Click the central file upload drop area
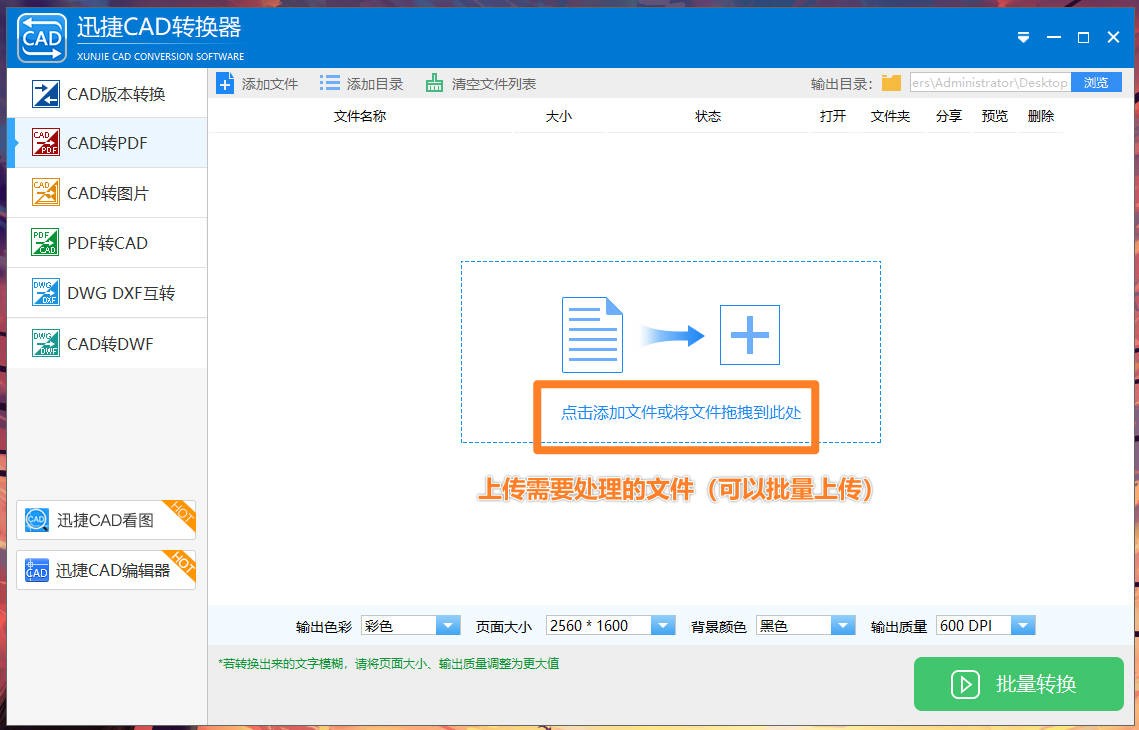1139x730 pixels. pos(675,415)
